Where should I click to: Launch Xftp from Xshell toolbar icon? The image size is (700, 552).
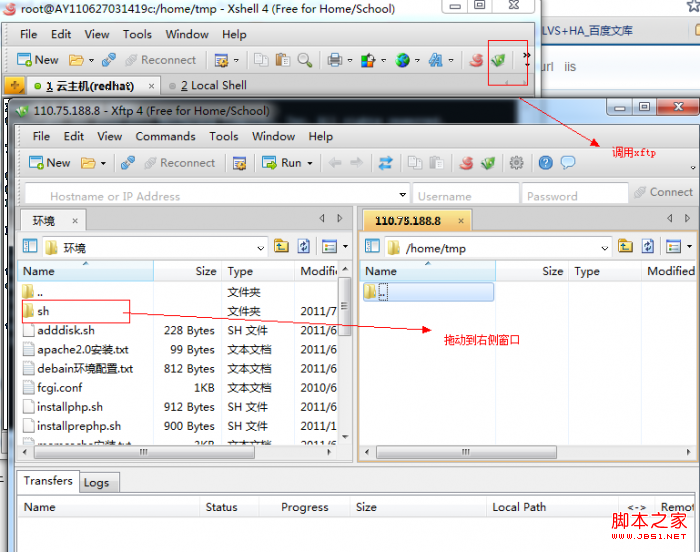pyautogui.click(x=498, y=60)
